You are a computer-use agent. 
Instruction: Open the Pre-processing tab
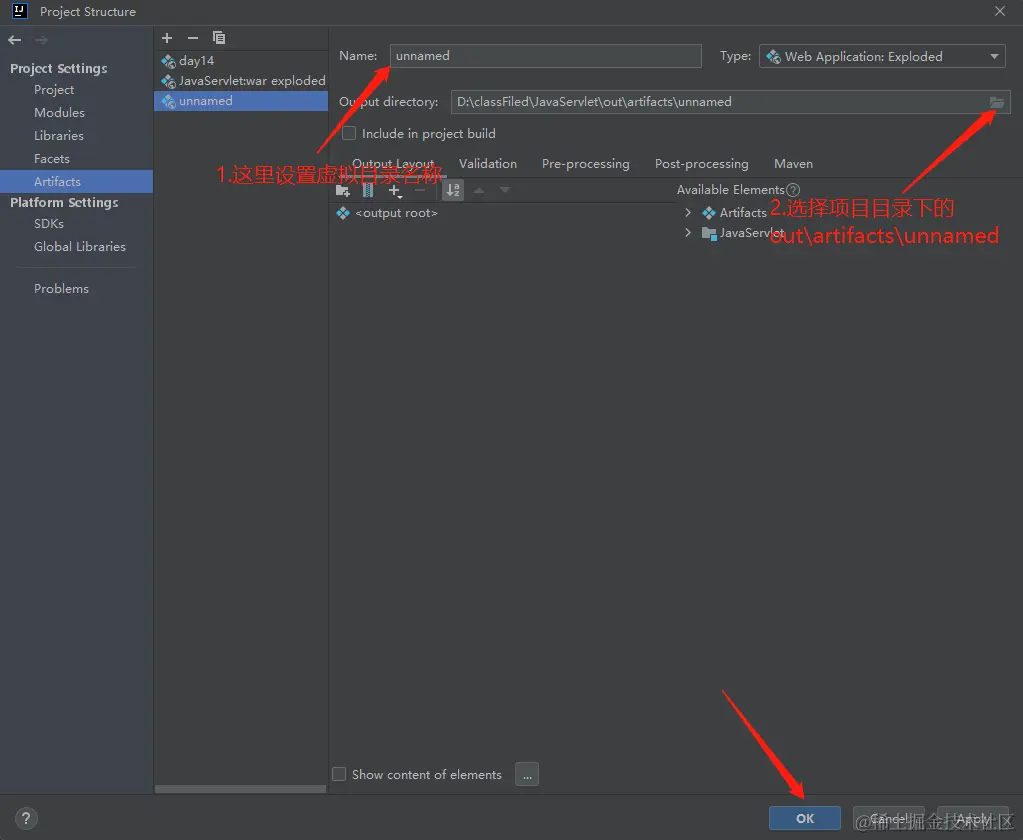click(x=585, y=164)
